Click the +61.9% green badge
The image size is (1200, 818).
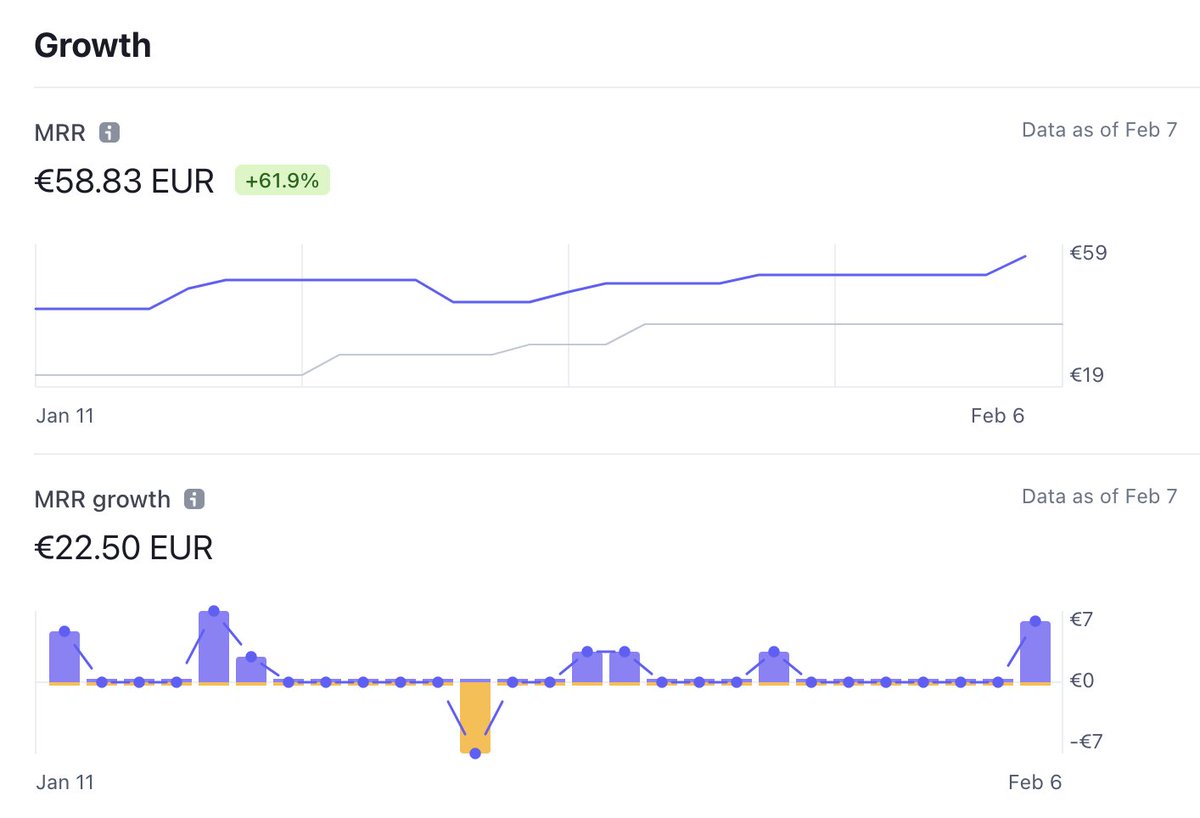point(282,180)
